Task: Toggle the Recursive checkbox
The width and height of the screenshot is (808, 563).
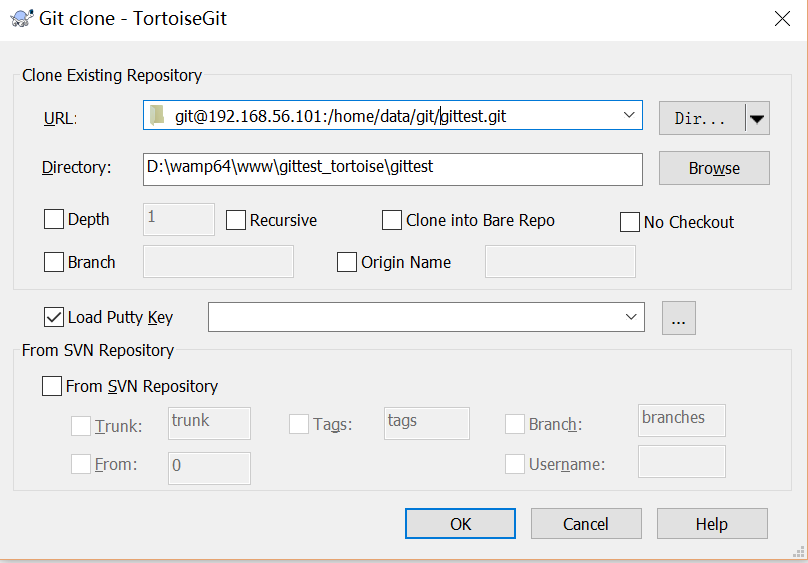Action: point(236,220)
